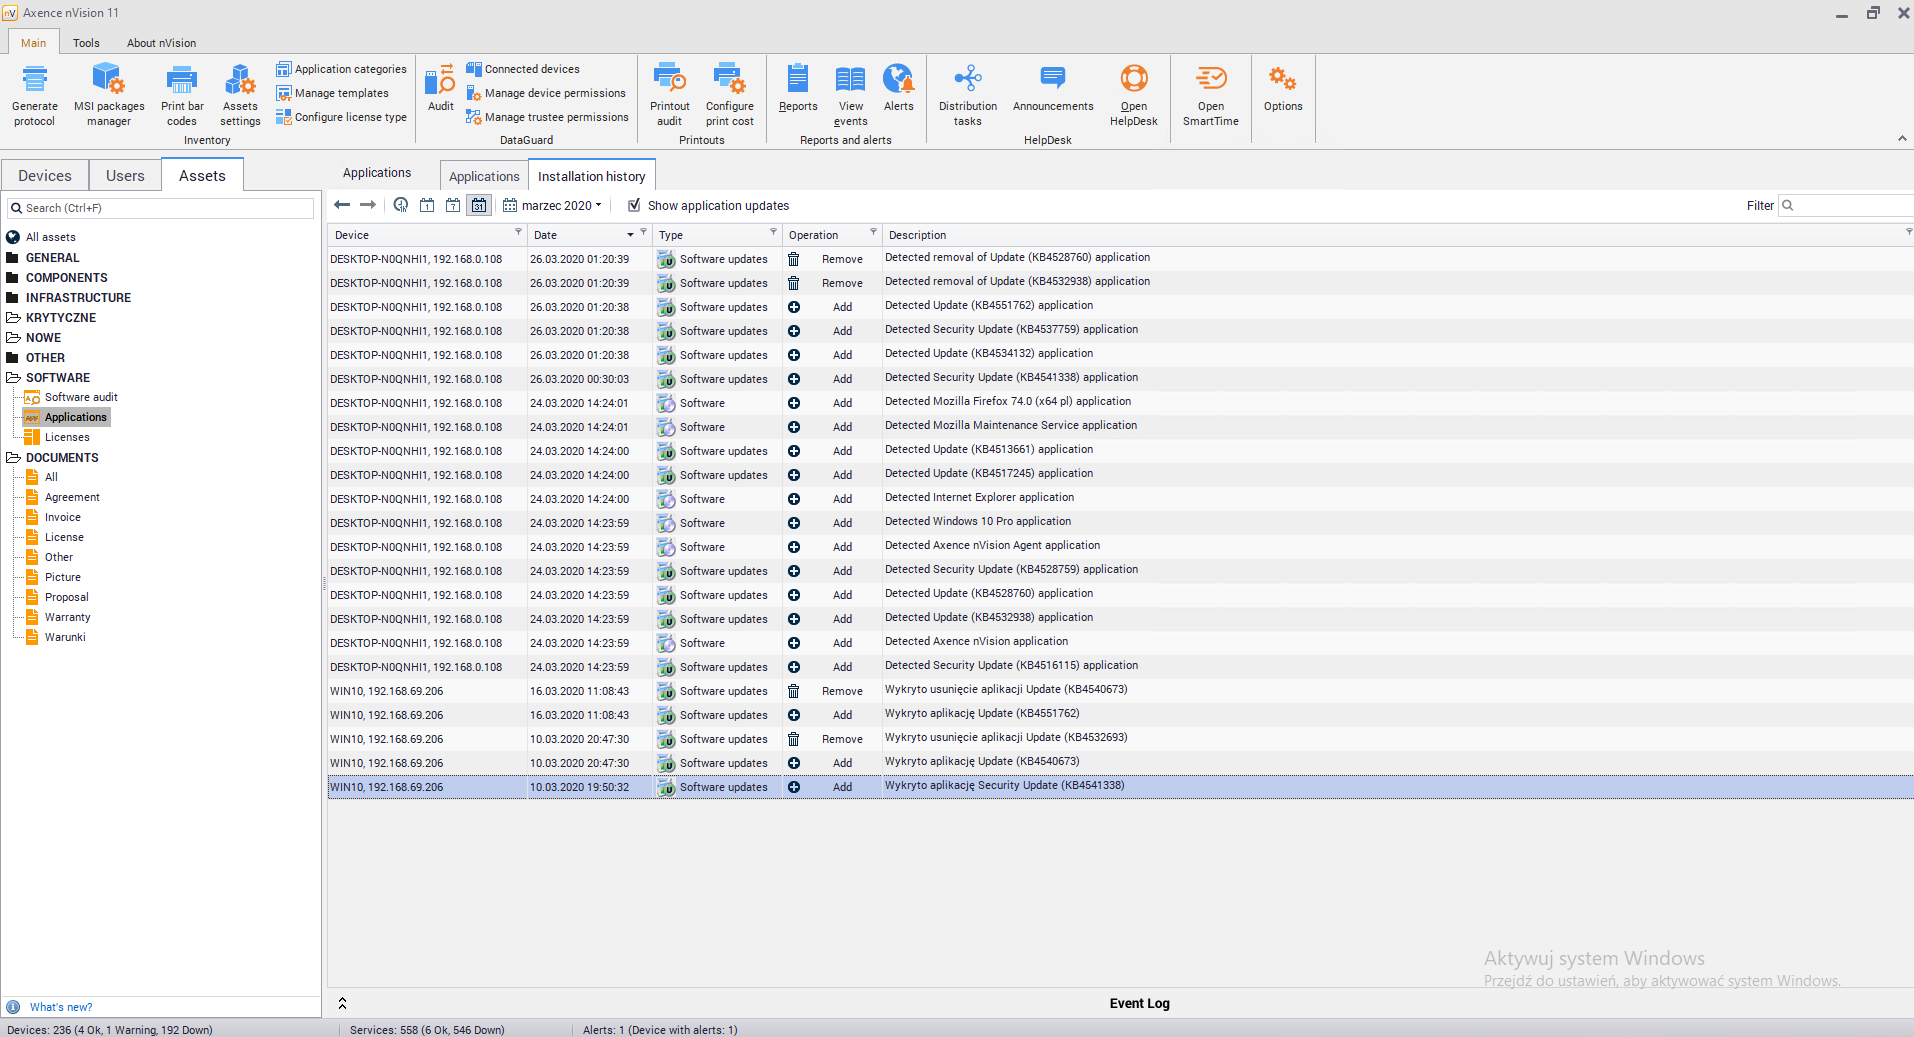
Task: Click the Filter input field
Action: (1850, 206)
